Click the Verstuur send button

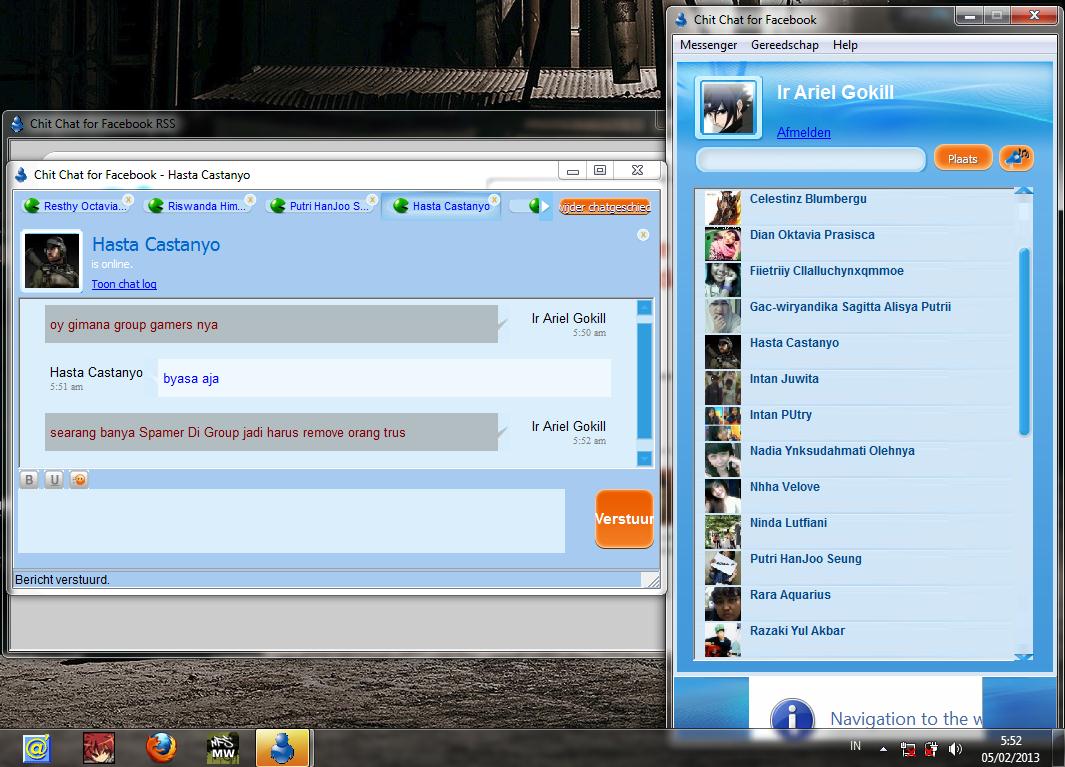coord(624,519)
